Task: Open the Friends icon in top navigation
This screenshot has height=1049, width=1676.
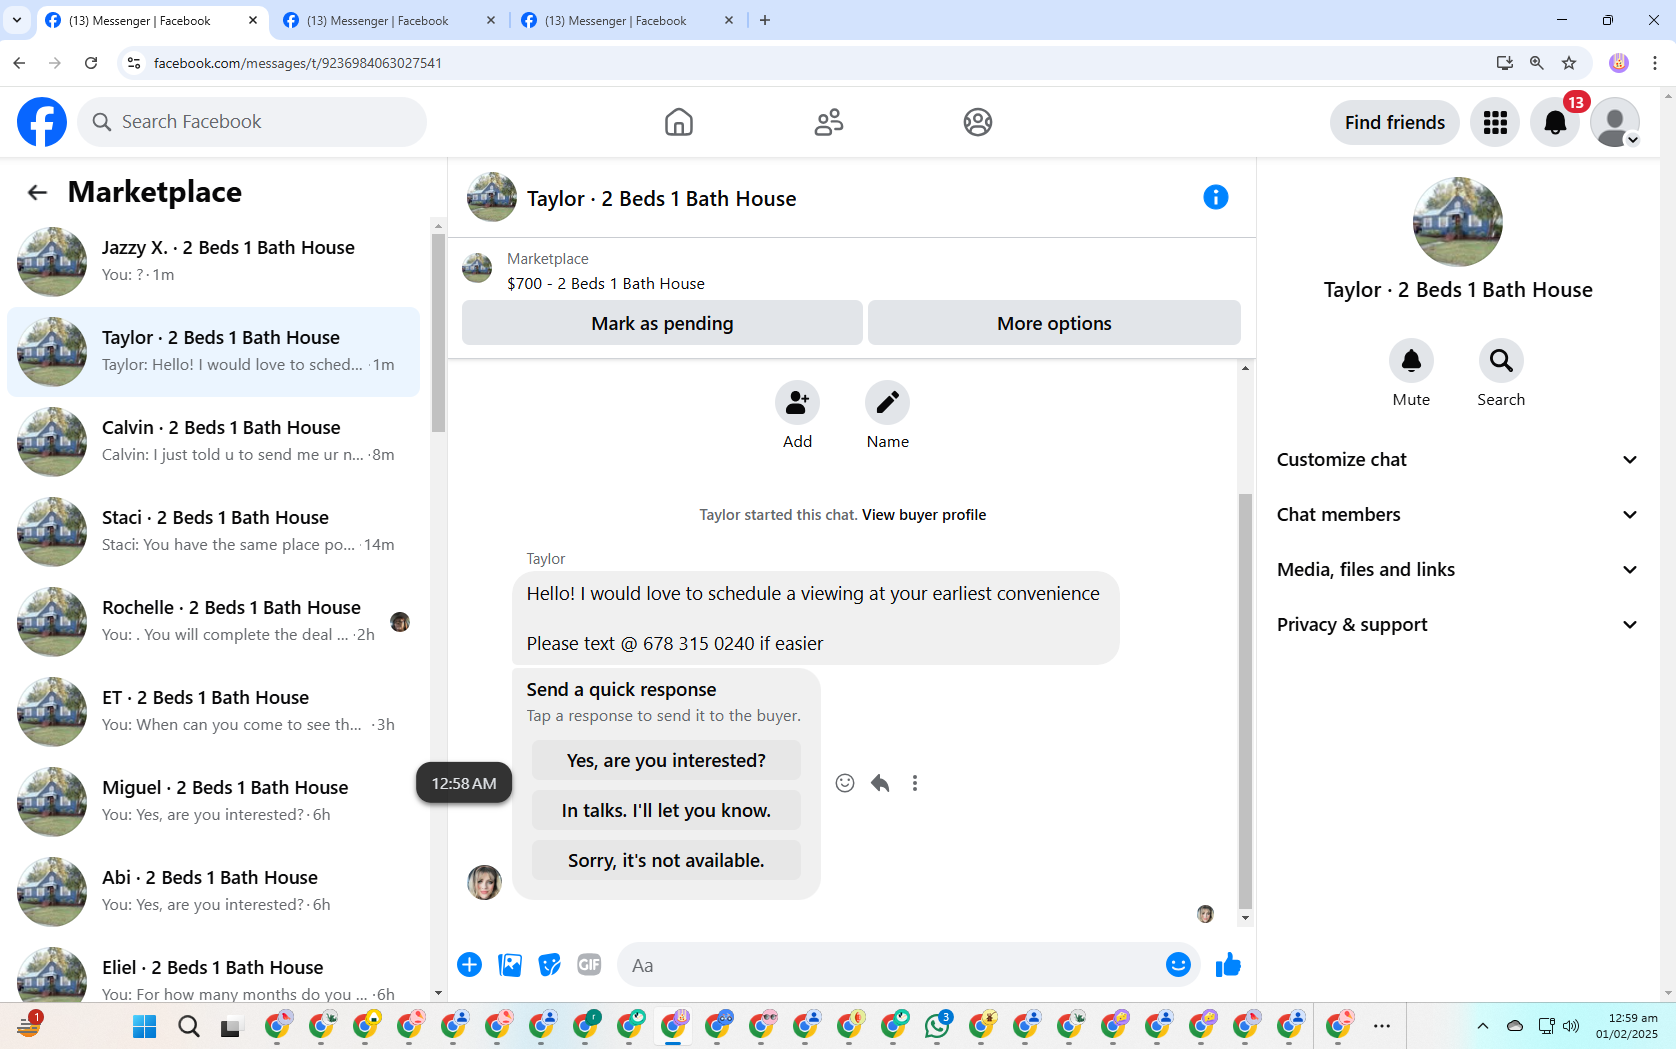Action: coord(829,122)
